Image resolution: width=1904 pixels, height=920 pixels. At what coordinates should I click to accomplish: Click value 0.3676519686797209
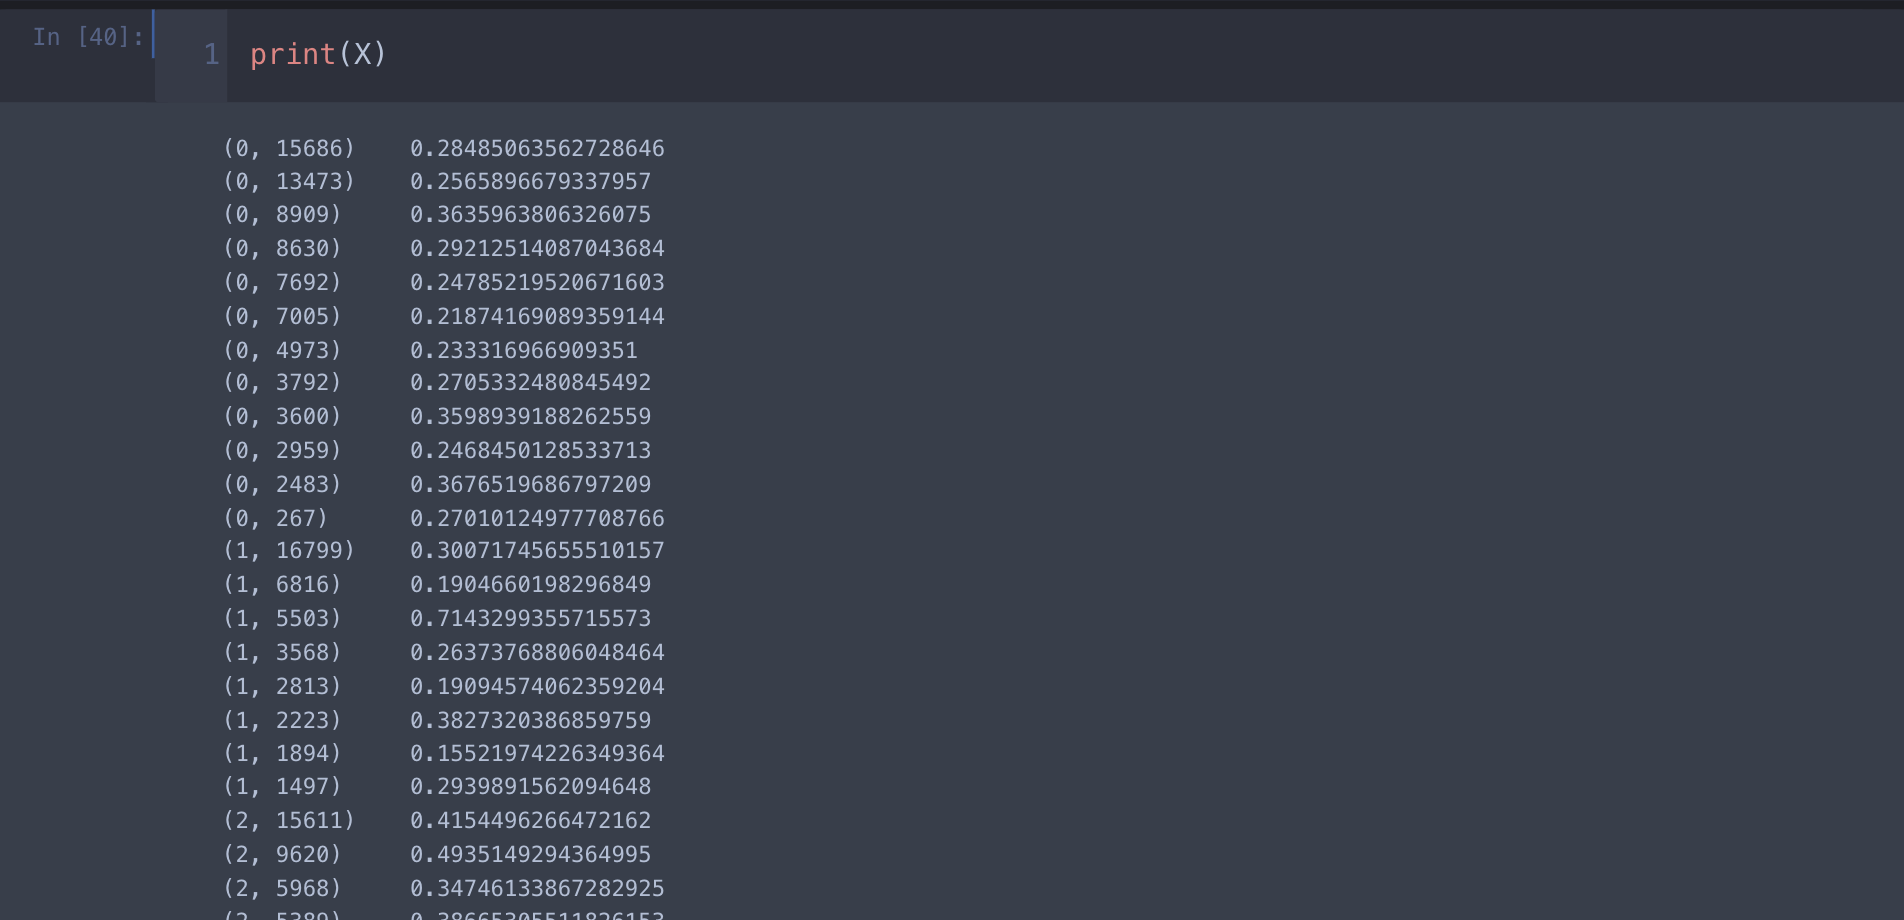coord(530,485)
